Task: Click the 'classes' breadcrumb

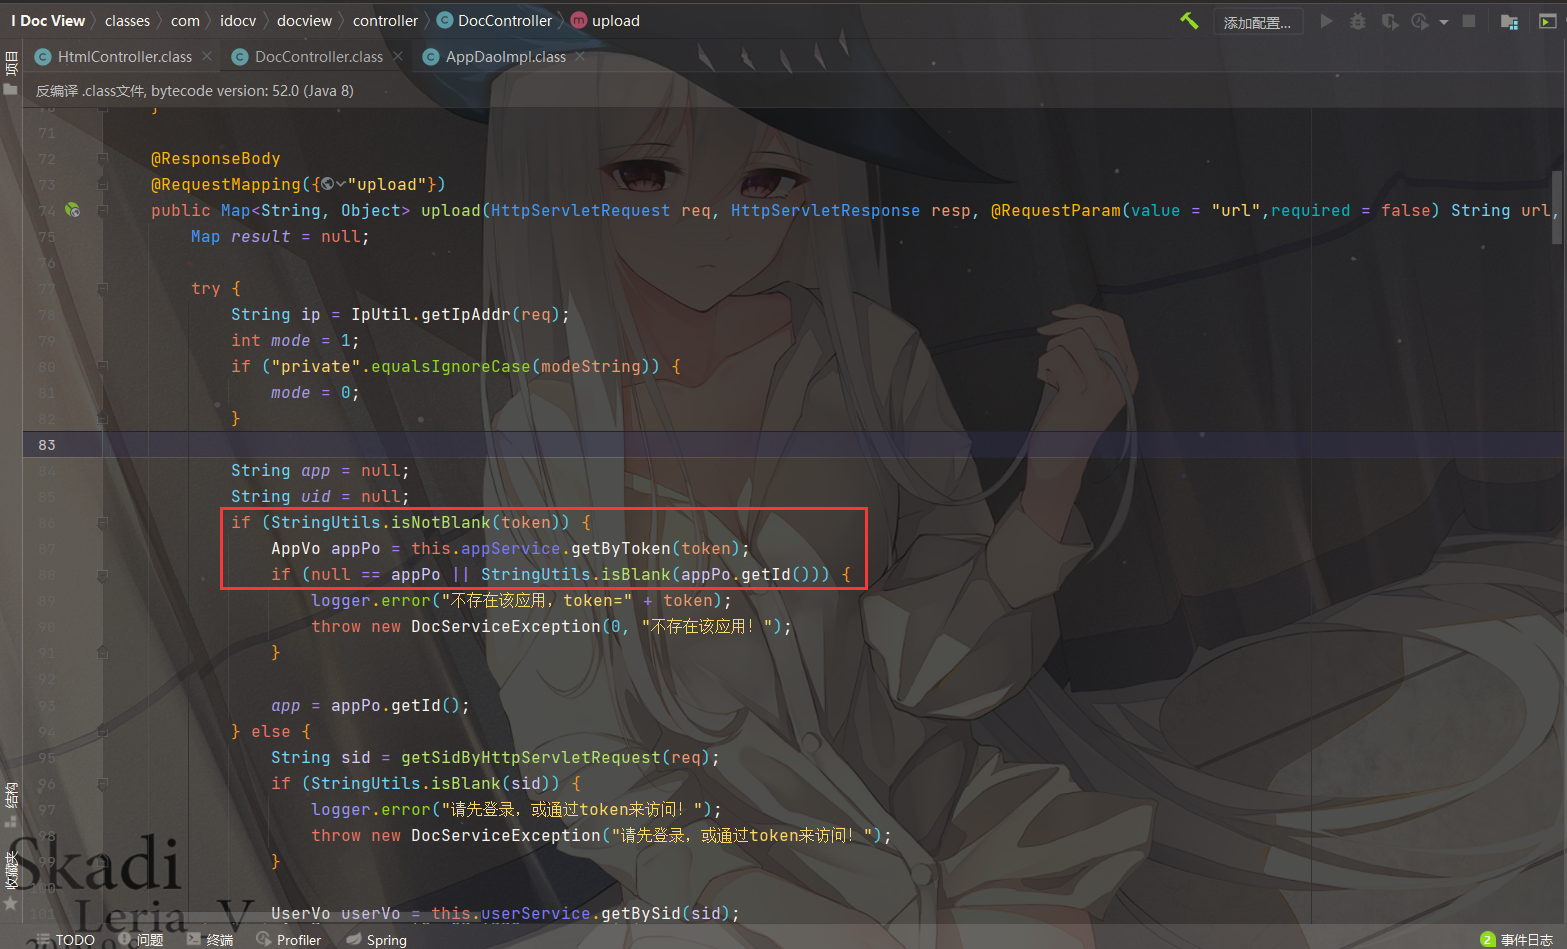Action: tap(127, 21)
